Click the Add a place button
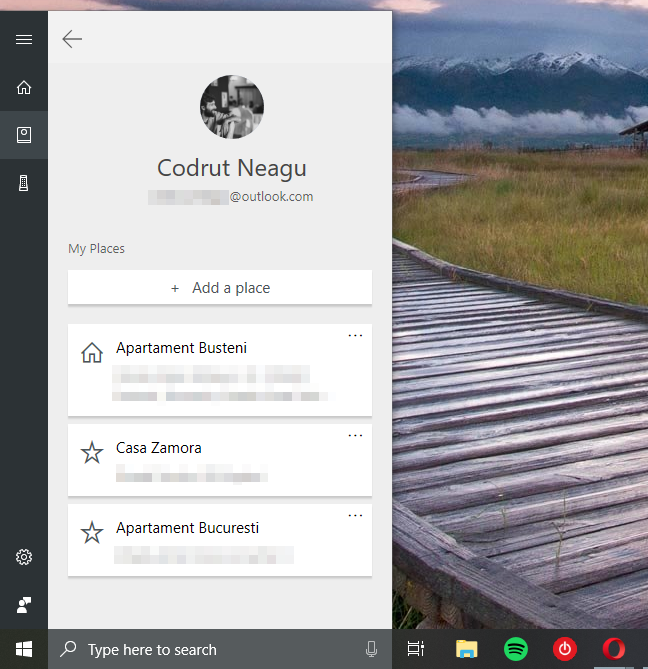648x669 pixels. [x=220, y=288]
